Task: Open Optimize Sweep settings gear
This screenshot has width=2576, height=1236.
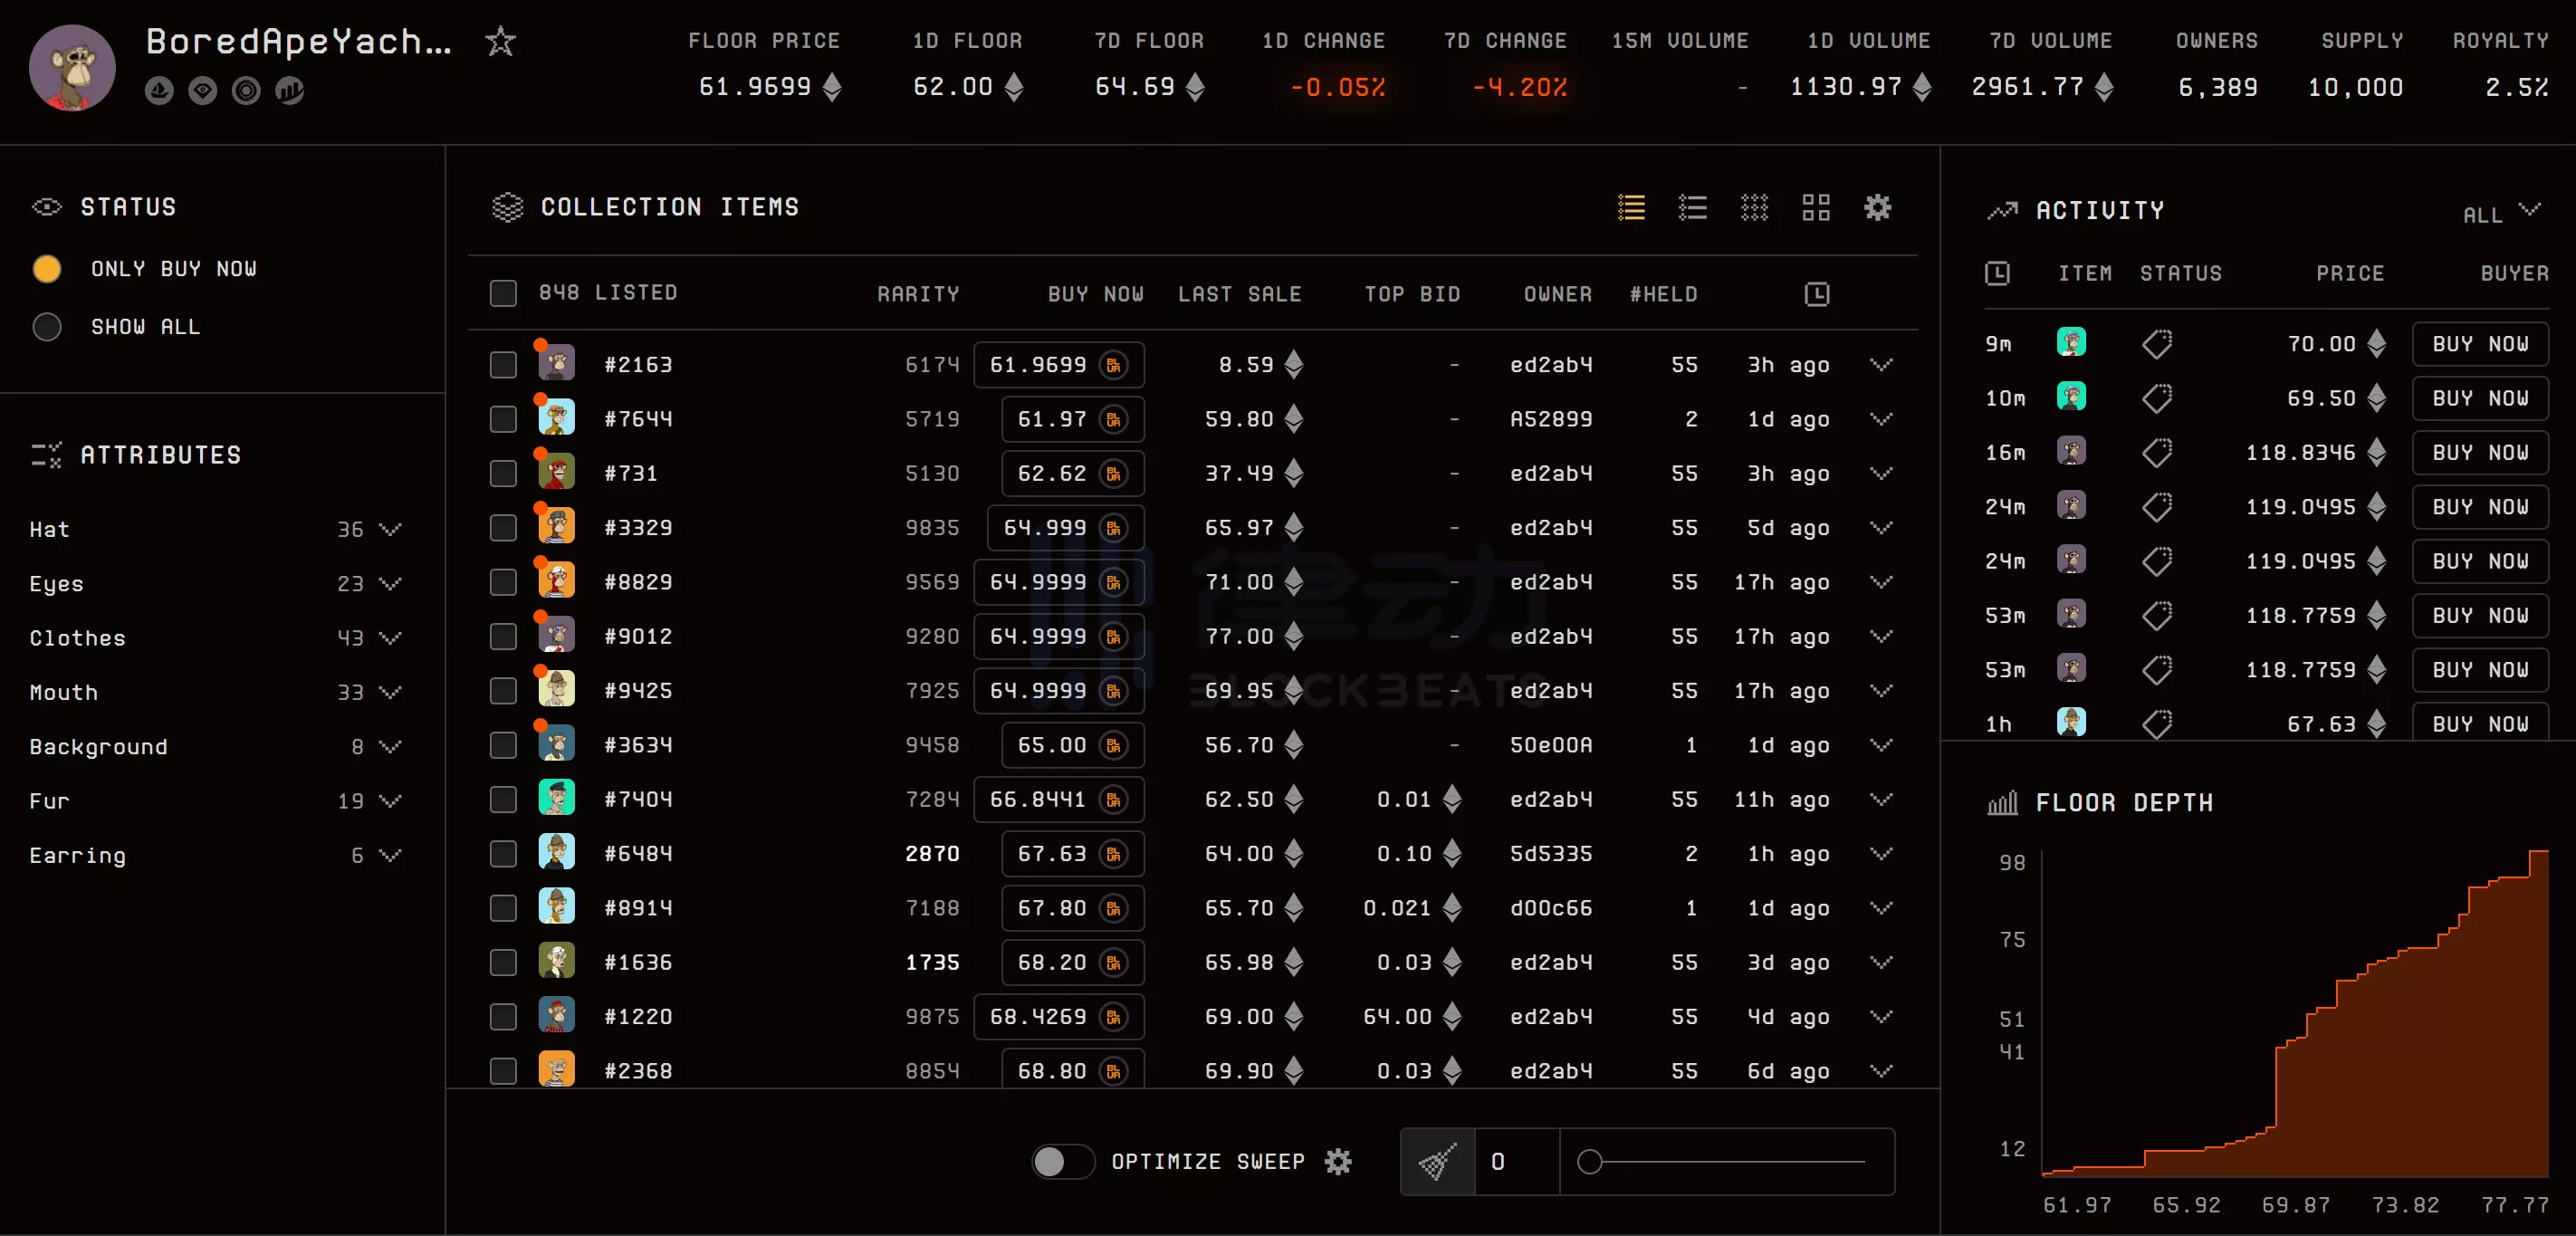Action: pos(1338,1162)
